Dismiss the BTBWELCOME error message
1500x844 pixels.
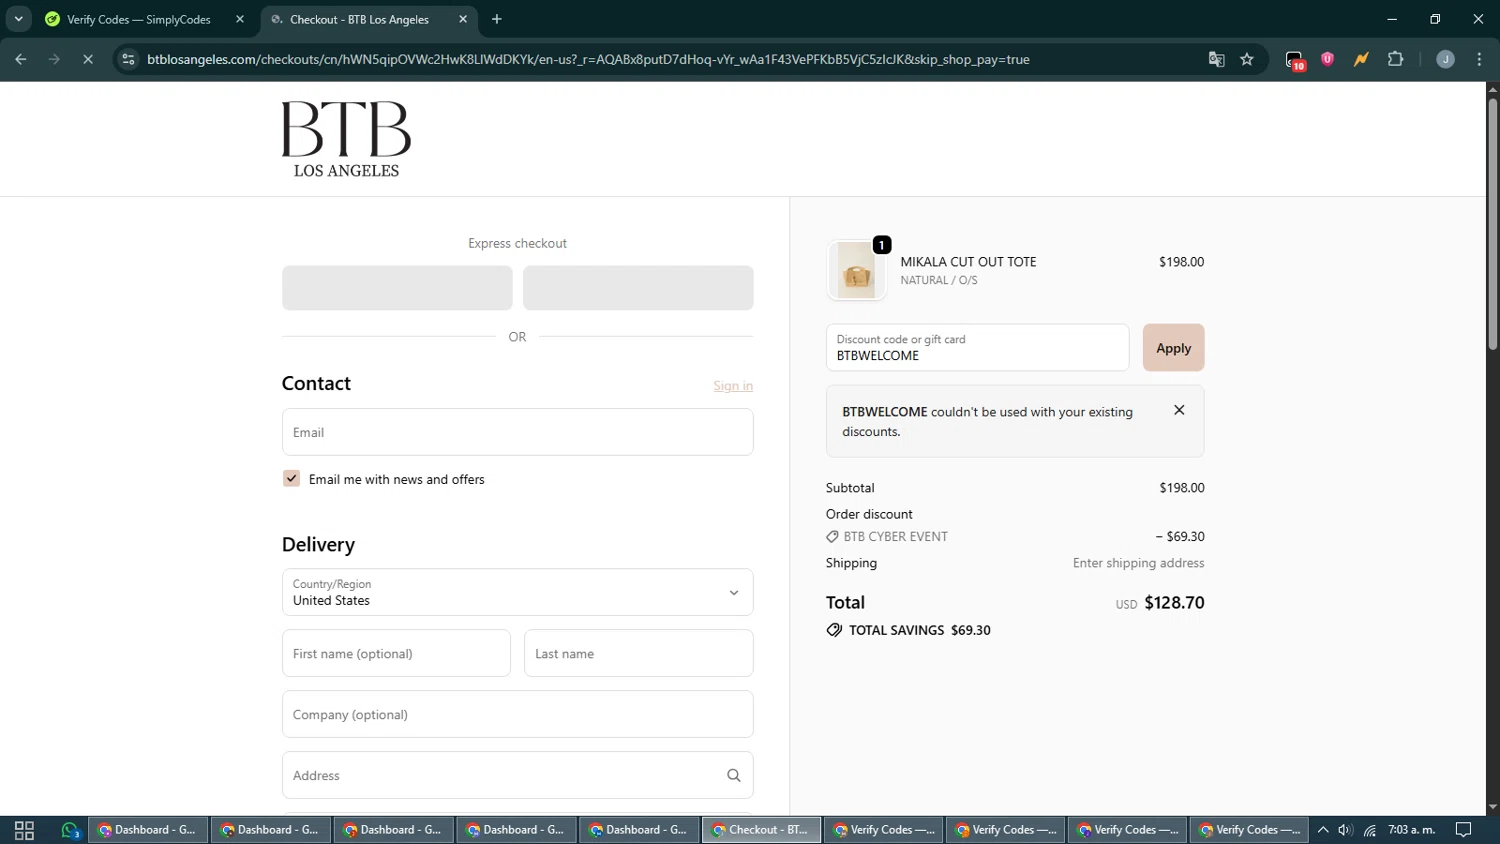pyautogui.click(x=1179, y=410)
